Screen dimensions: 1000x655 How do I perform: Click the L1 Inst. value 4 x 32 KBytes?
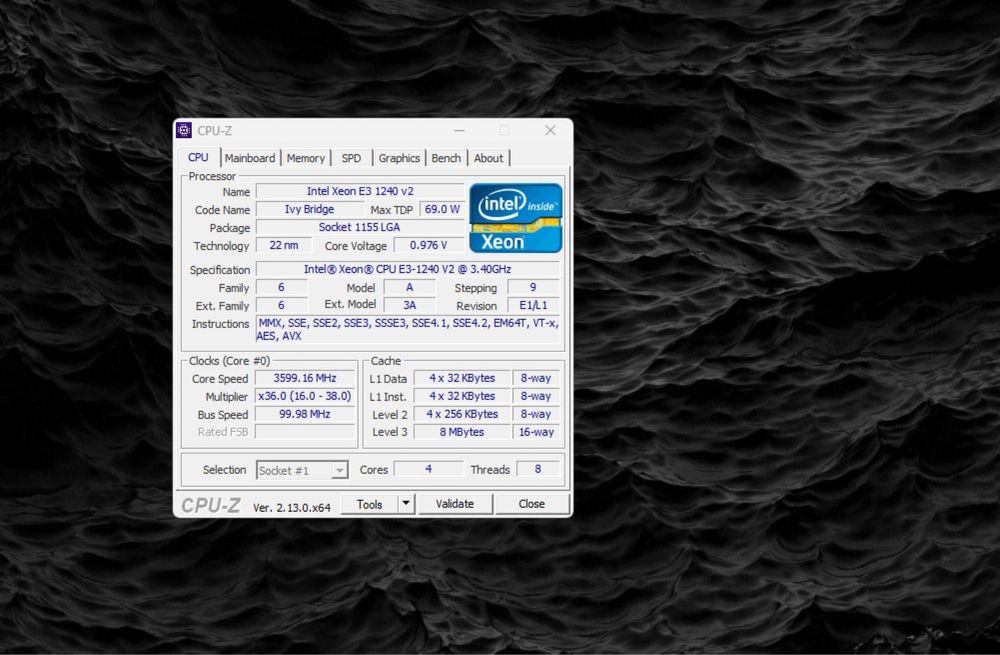tap(462, 396)
